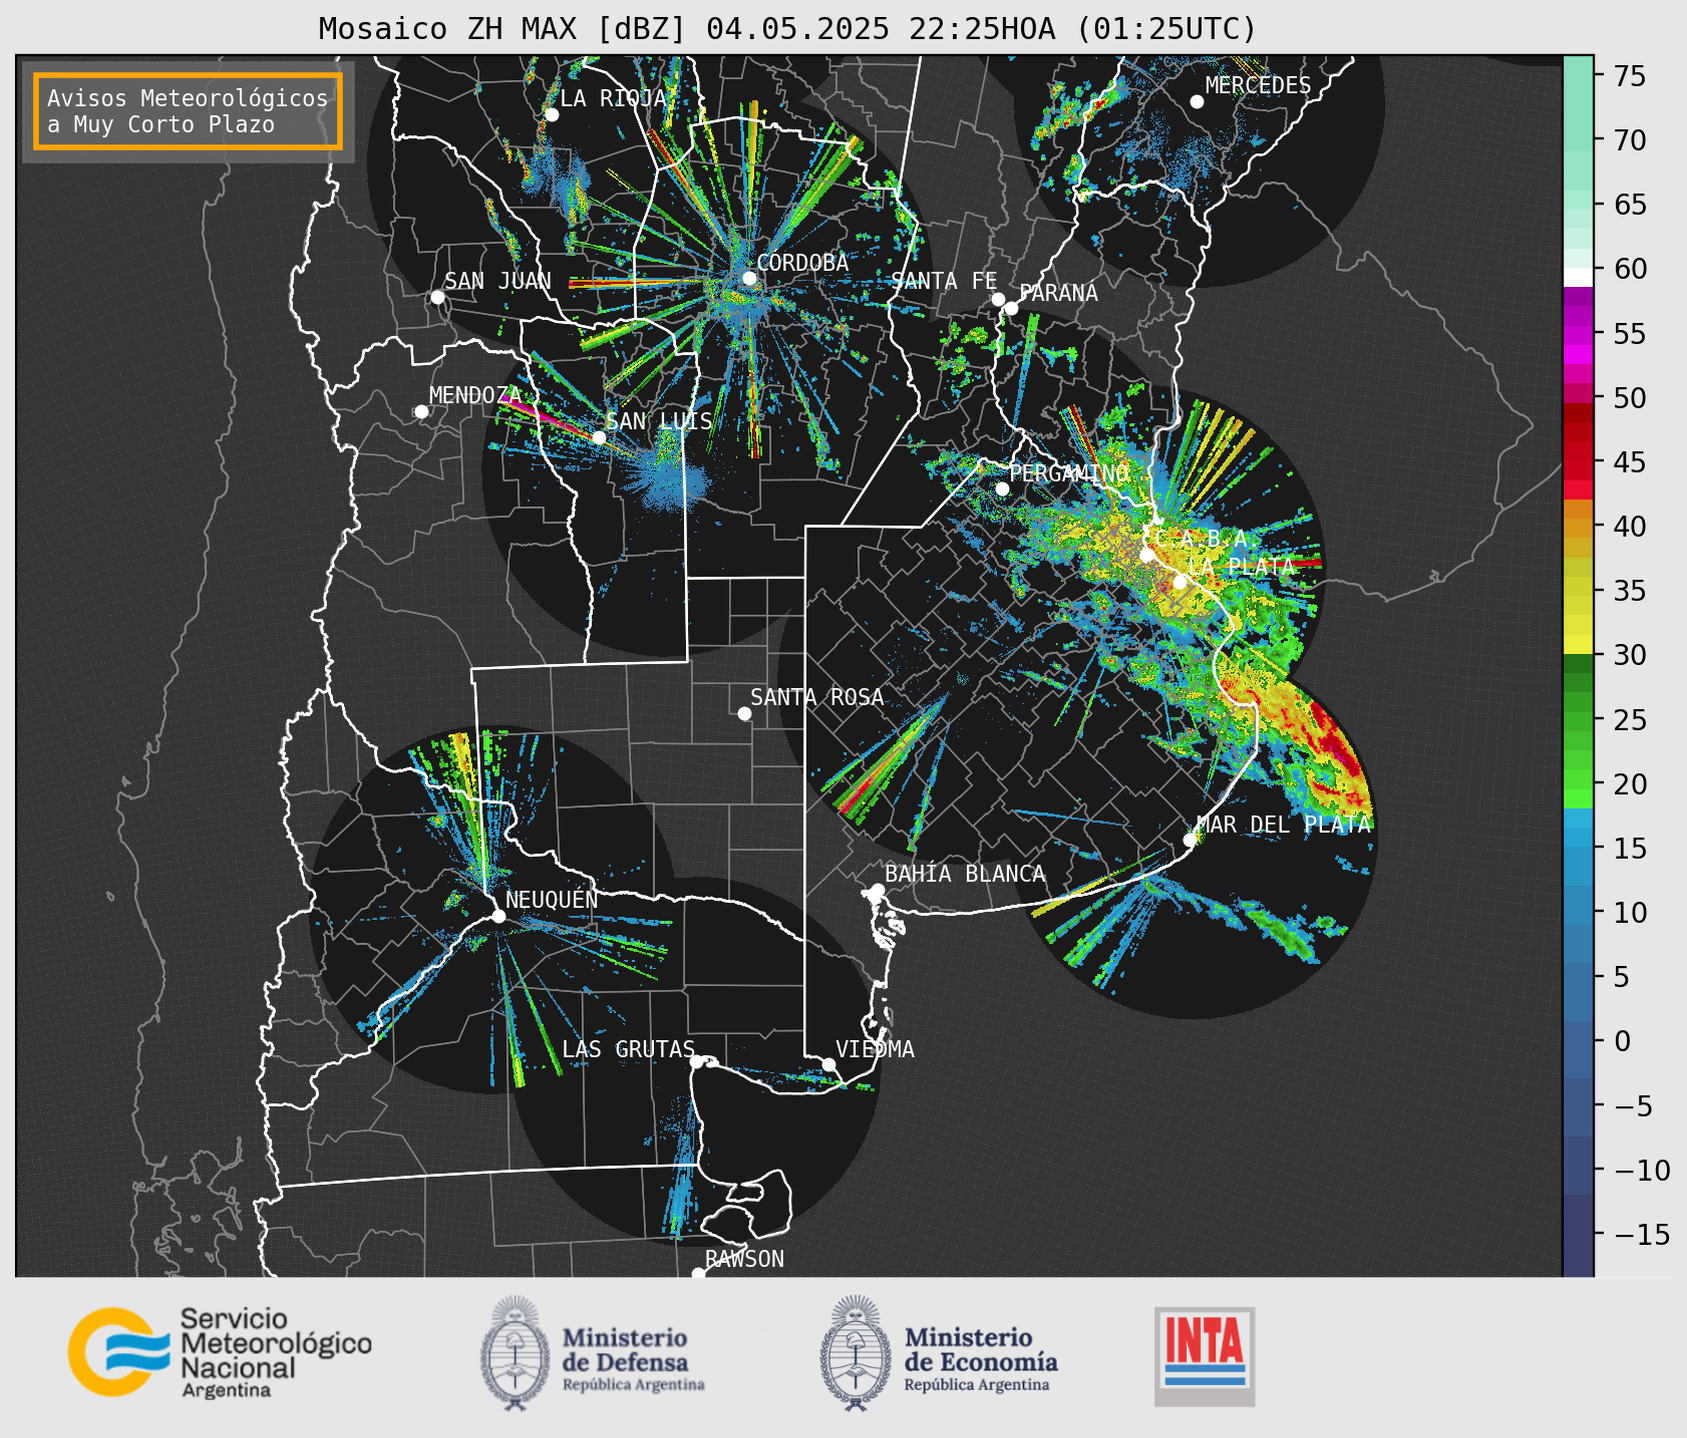The width and height of the screenshot is (1687, 1438).
Task: Select the NEUQUÉN city marker
Action: (x=498, y=916)
